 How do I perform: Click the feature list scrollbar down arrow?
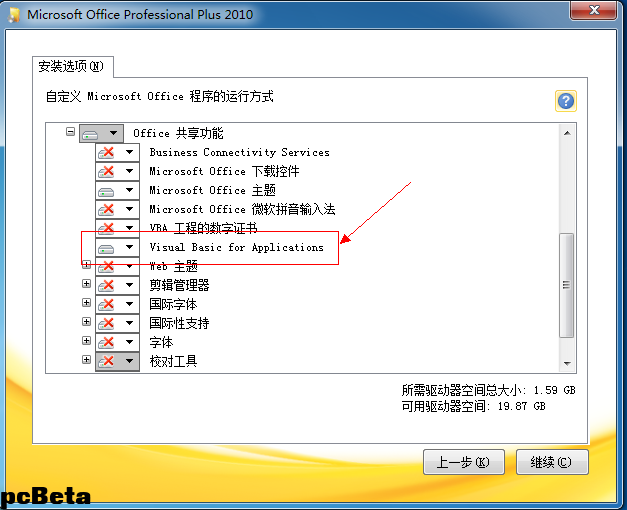(567, 364)
